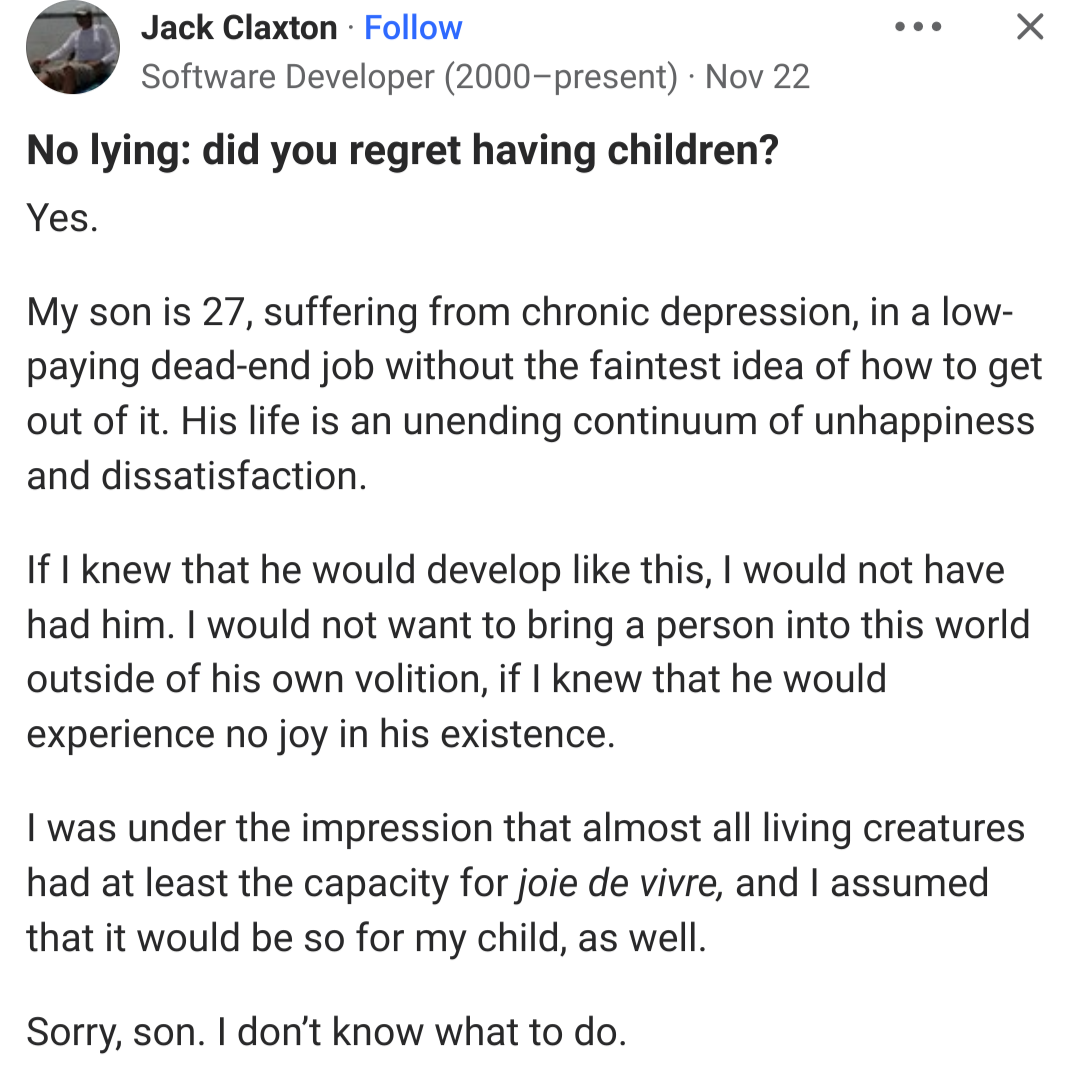Click Jack Claxton's profile picture

pos(72,48)
